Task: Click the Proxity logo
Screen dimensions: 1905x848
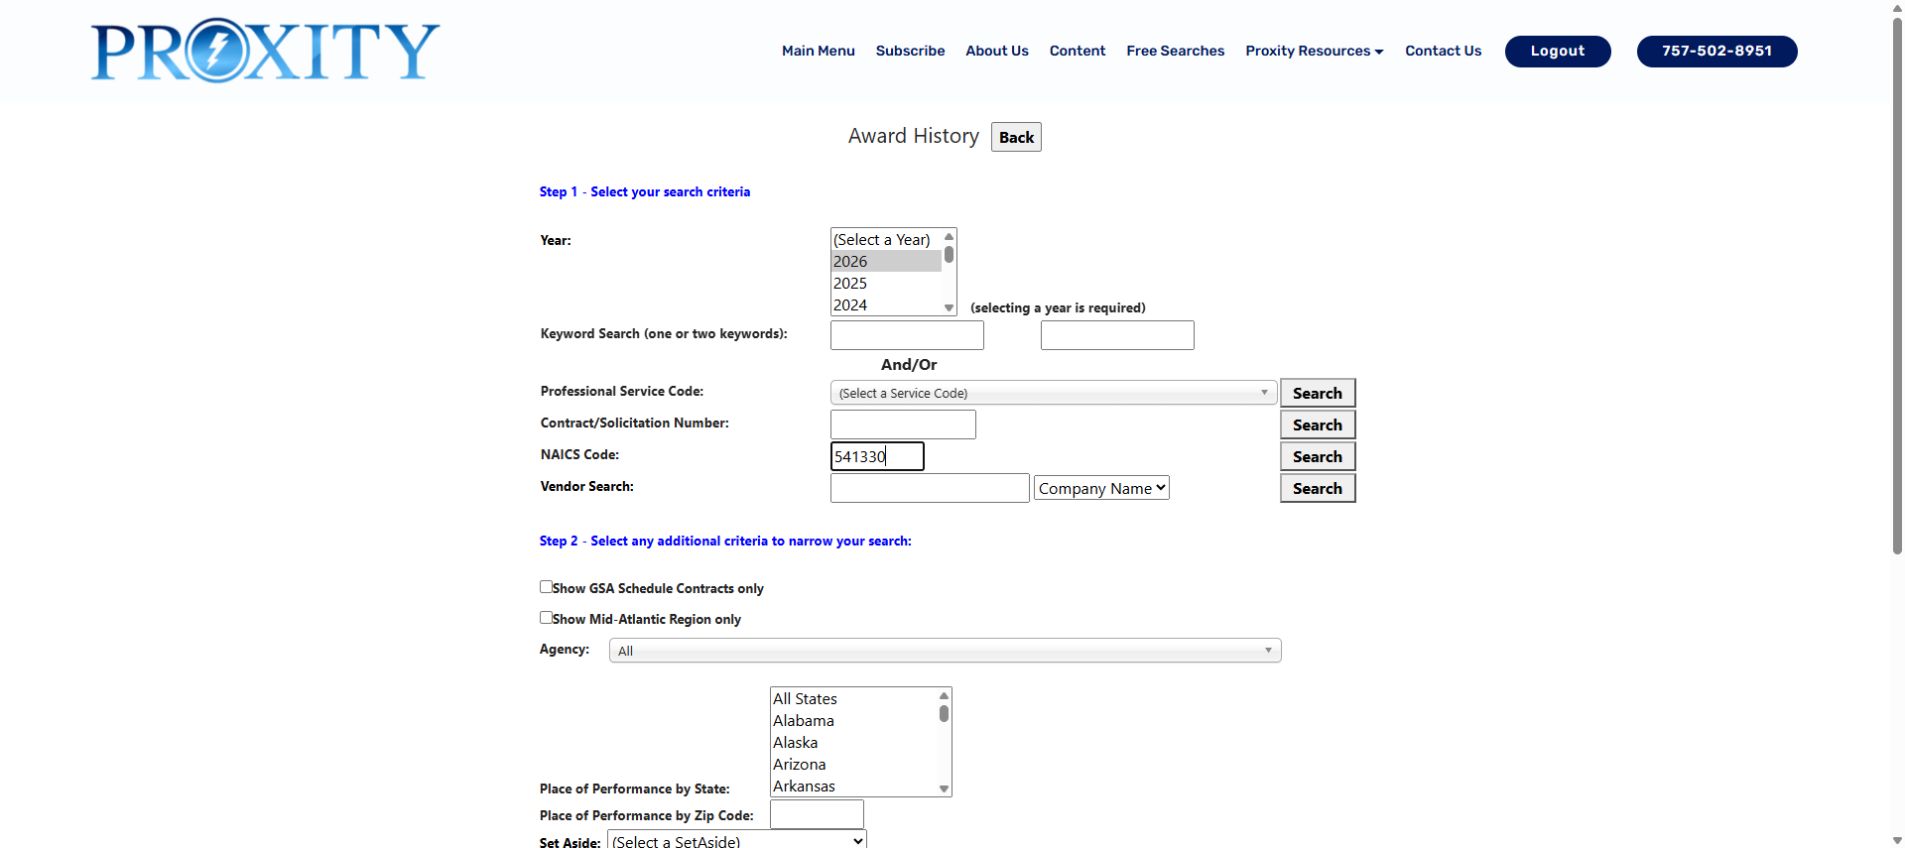Action: point(265,51)
